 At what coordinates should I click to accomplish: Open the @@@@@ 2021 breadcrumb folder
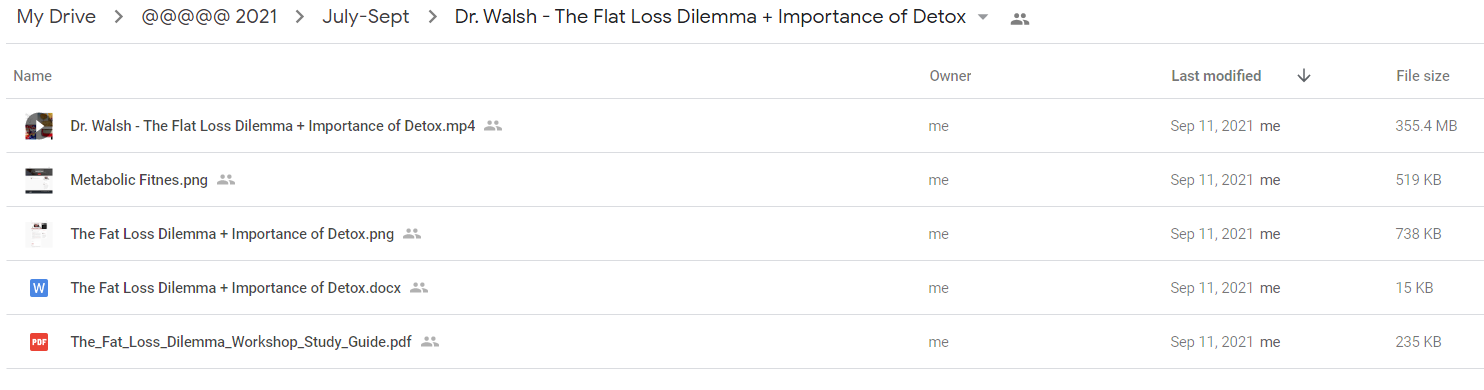click(210, 18)
